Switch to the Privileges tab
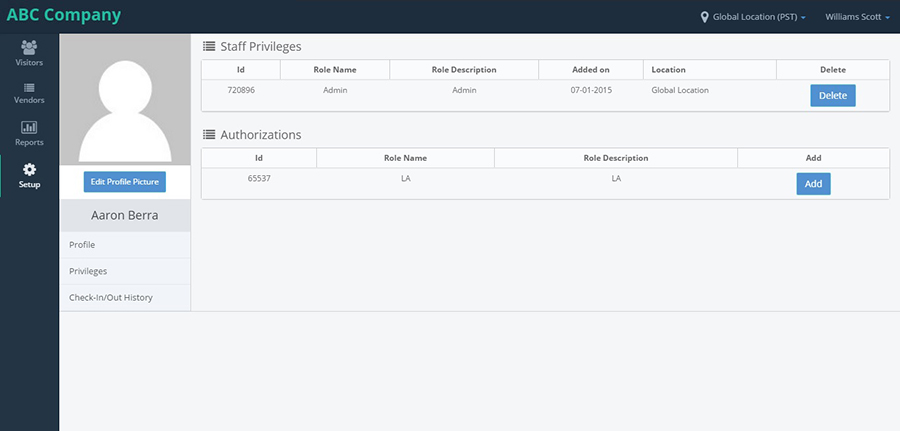The image size is (900, 431). tap(125, 271)
